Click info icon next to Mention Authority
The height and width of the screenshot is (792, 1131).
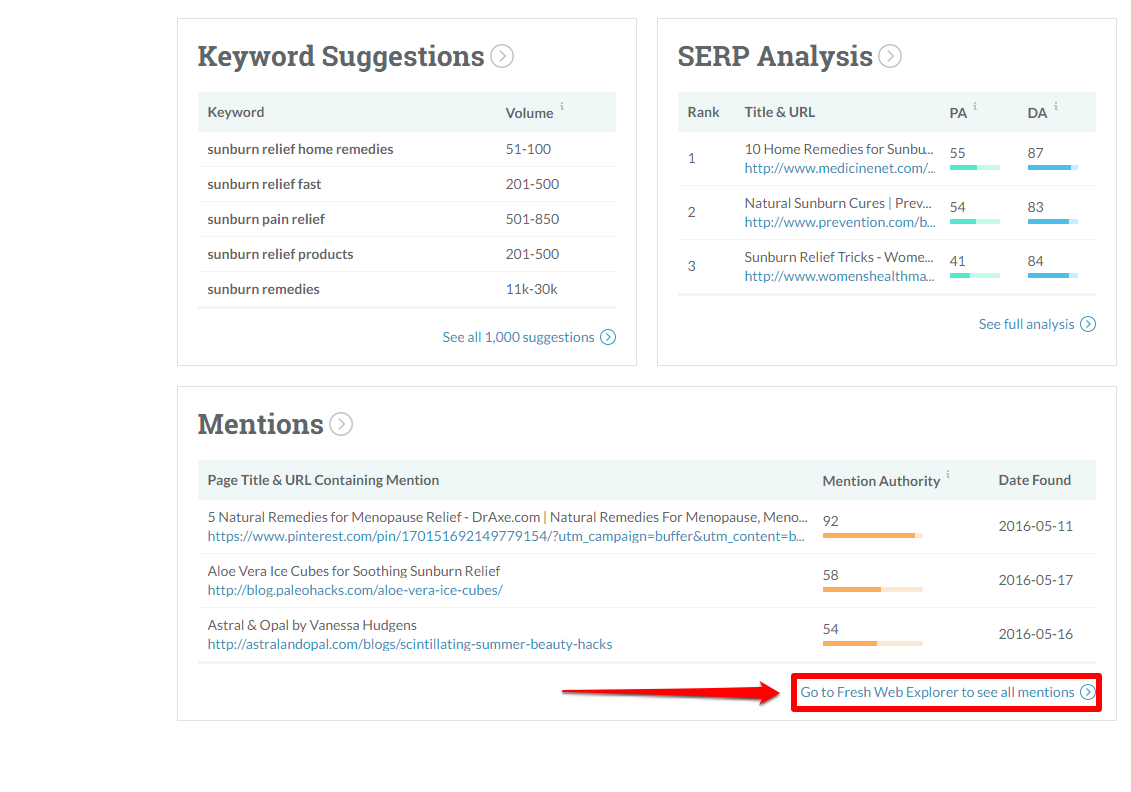coord(948,474)
